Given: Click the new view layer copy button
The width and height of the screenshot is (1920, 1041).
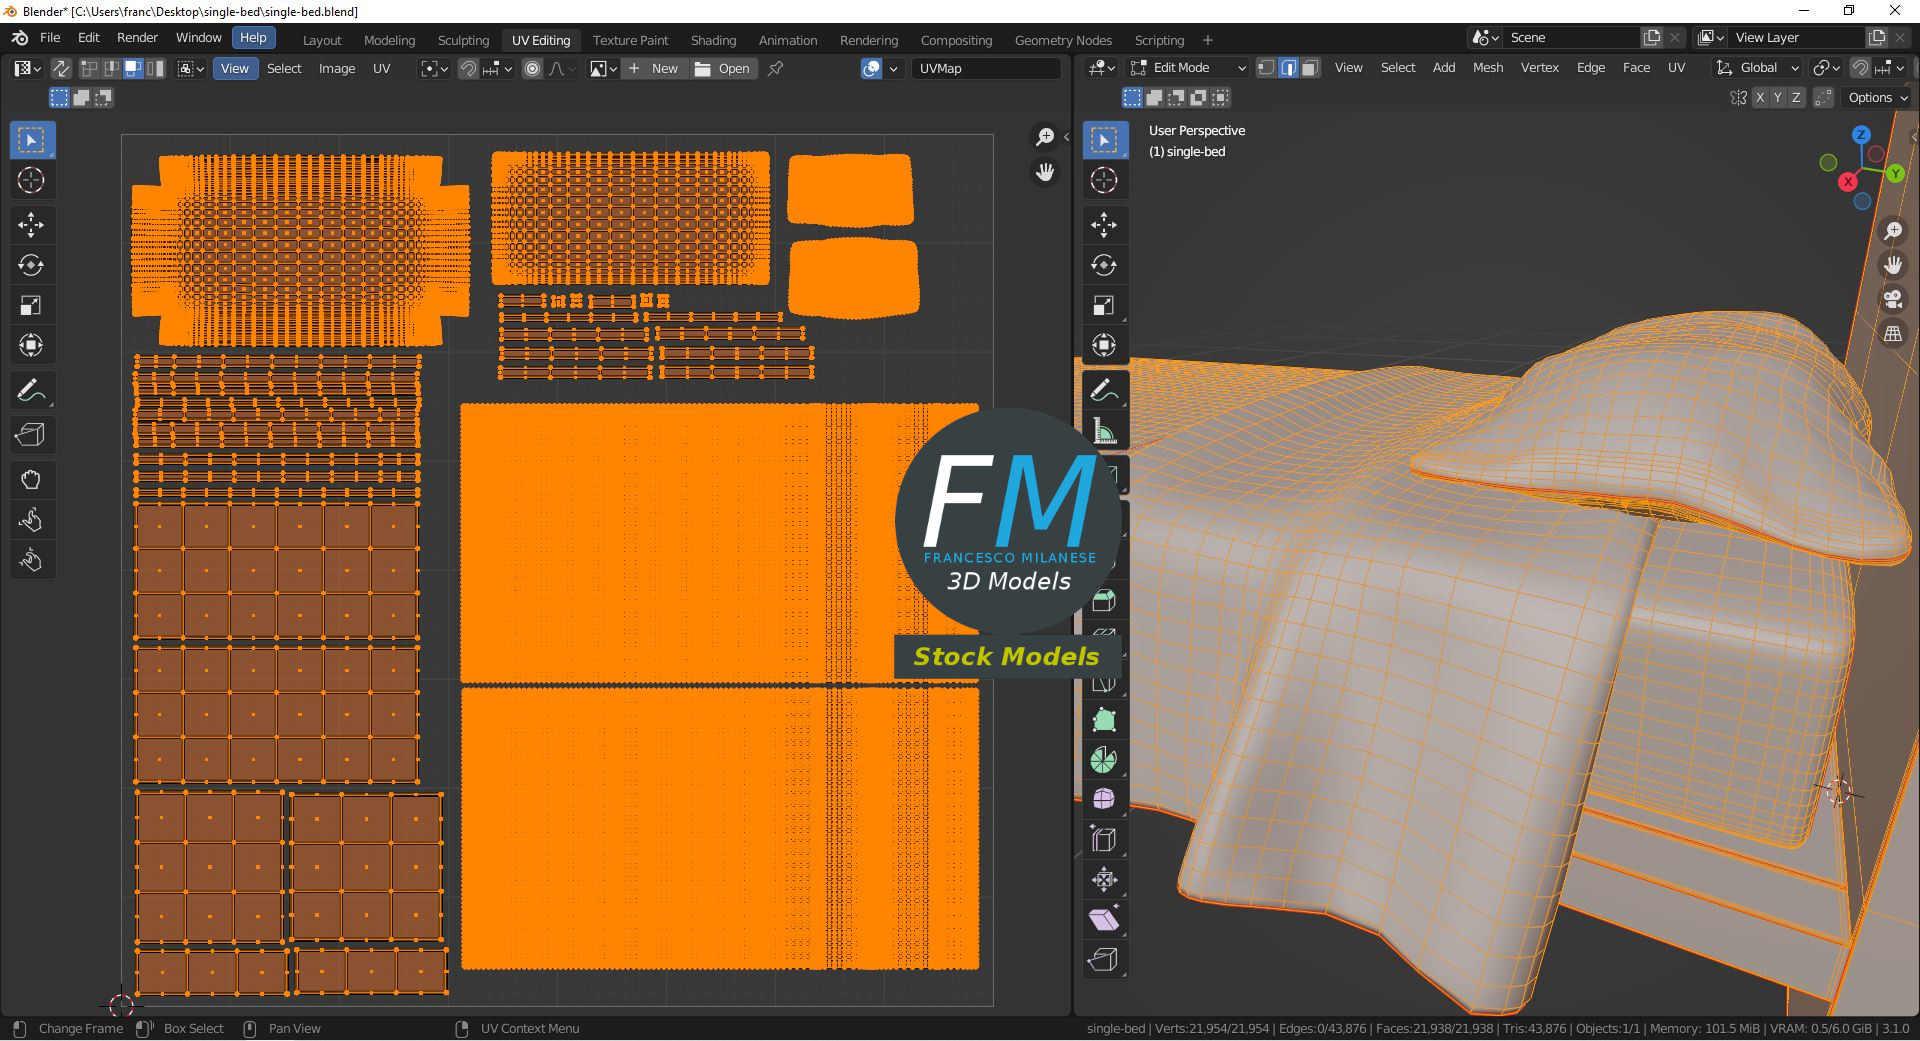Looking at the screenshot, I should coord(1877,37).
